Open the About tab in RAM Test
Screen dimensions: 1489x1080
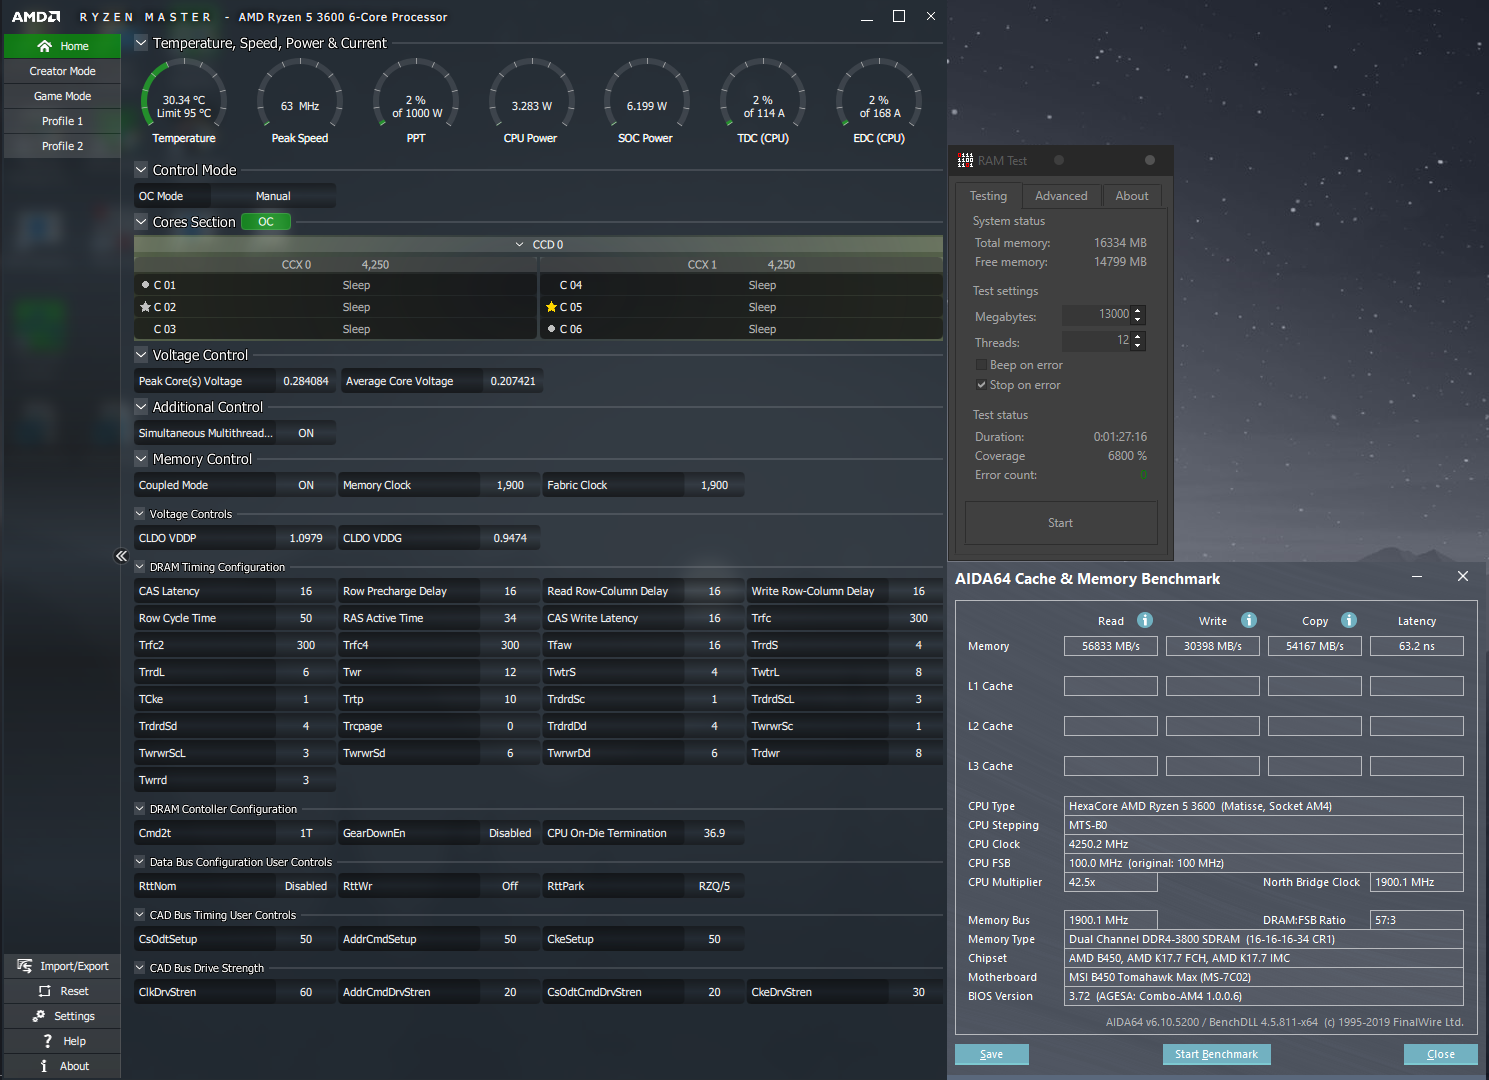click(1132, 196)
